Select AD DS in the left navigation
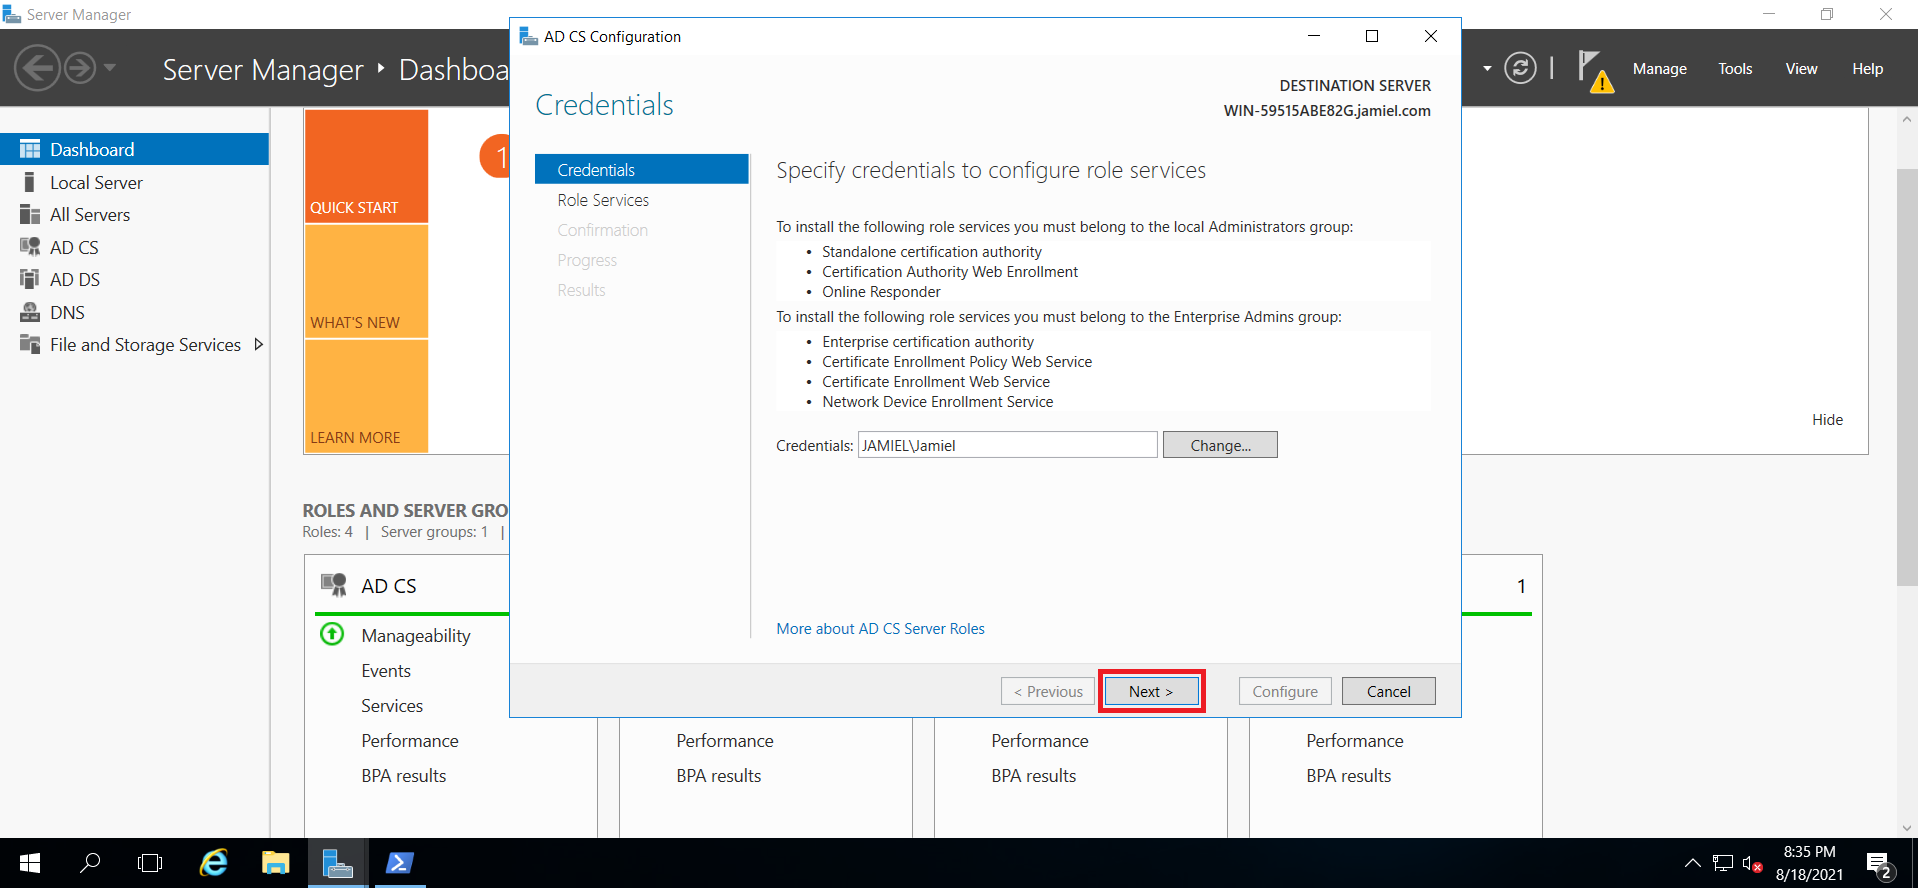 [x=134, y=279]
